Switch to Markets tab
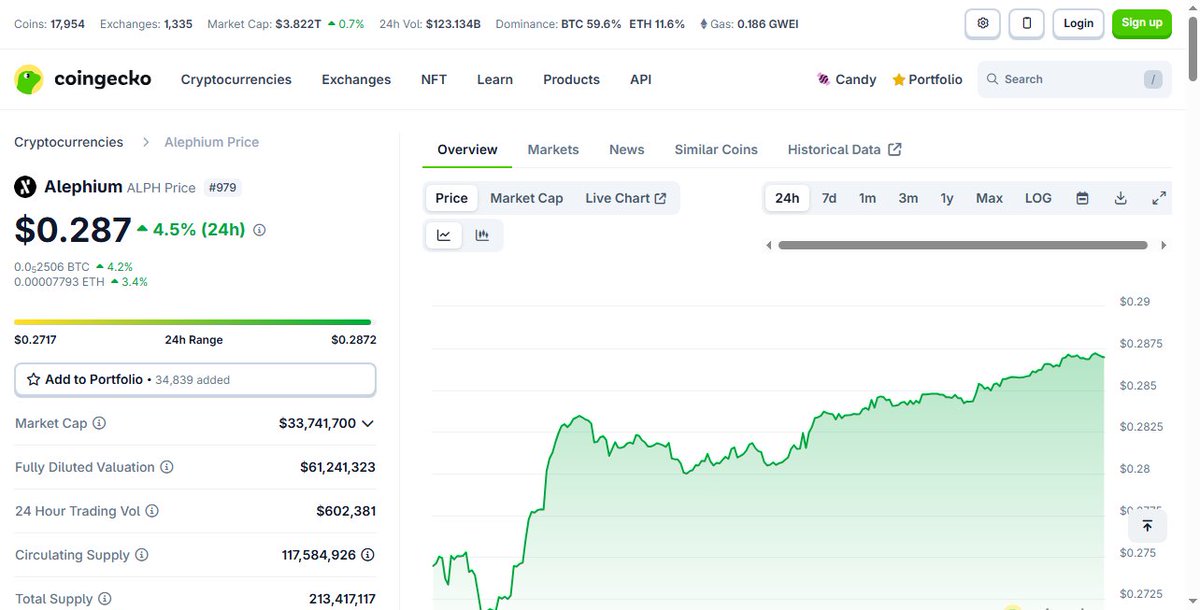 (x=553, y=149)
